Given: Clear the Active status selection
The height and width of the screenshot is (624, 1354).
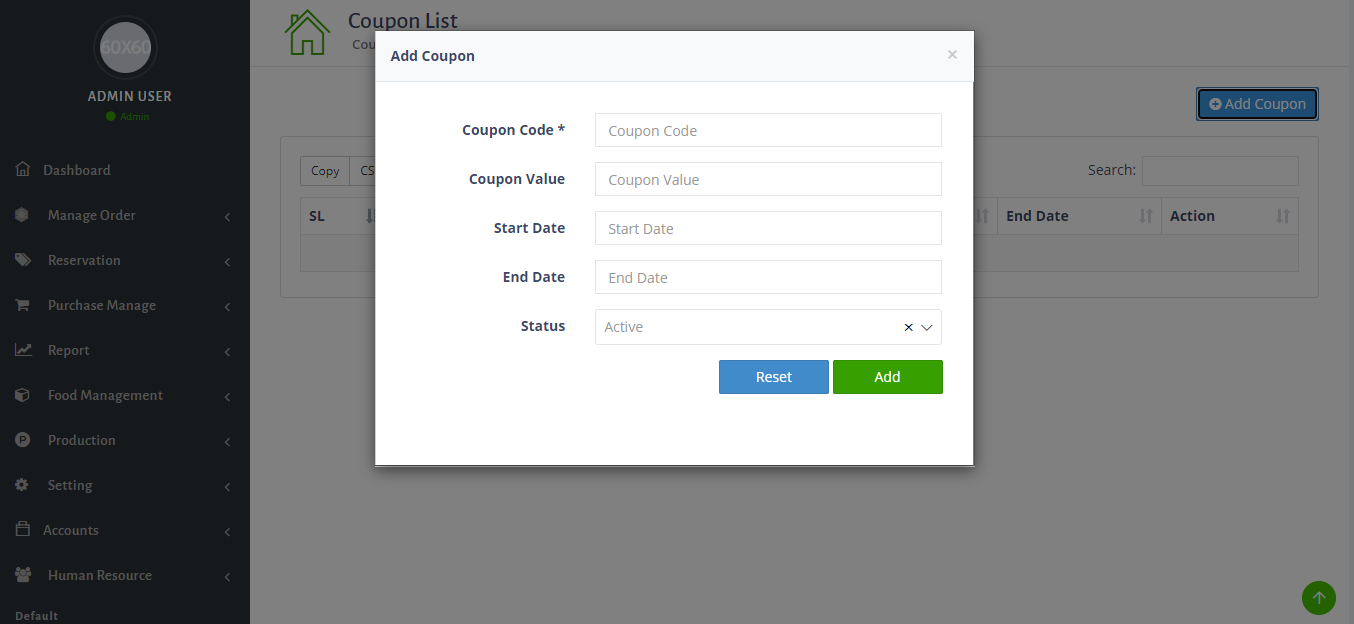Looking at the screenshot, I should [908, 327].
